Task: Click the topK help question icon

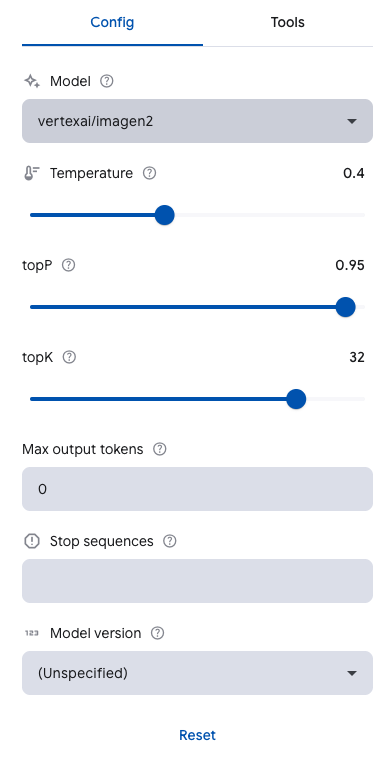Action: (70, 357)
